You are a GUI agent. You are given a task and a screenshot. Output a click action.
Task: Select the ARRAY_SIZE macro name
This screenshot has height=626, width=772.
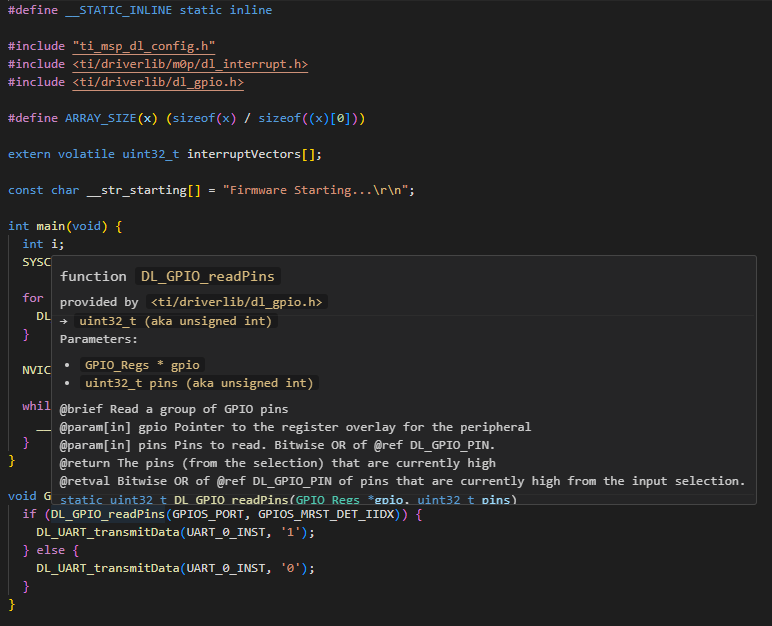101,118
